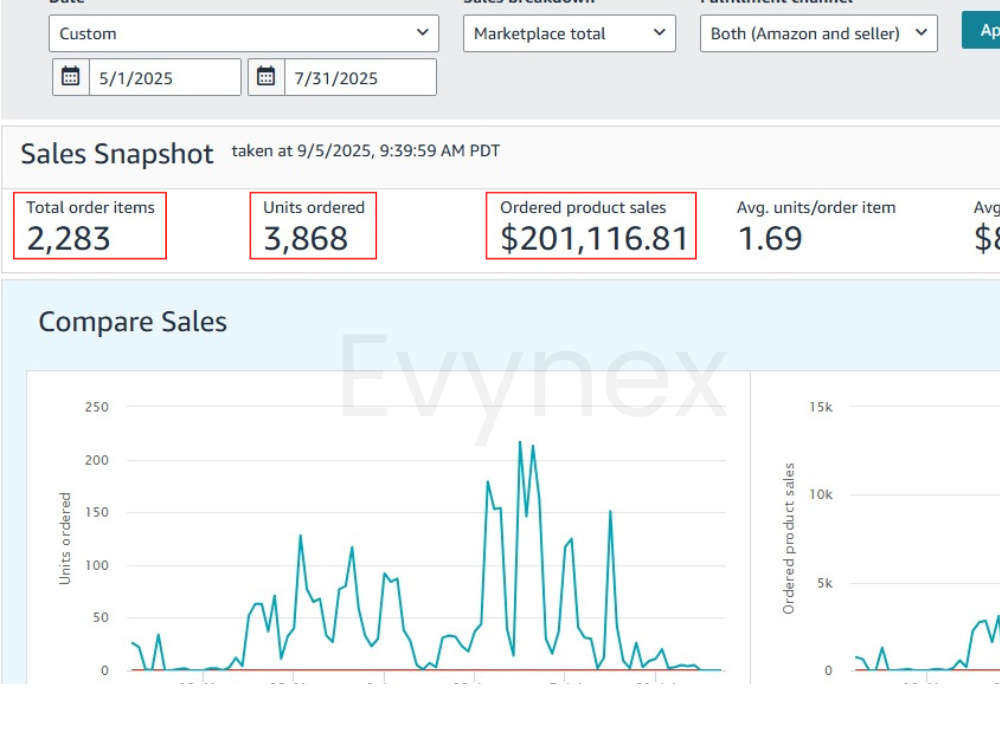
Task: Select the Total order items metric
Action: [90, 226]
